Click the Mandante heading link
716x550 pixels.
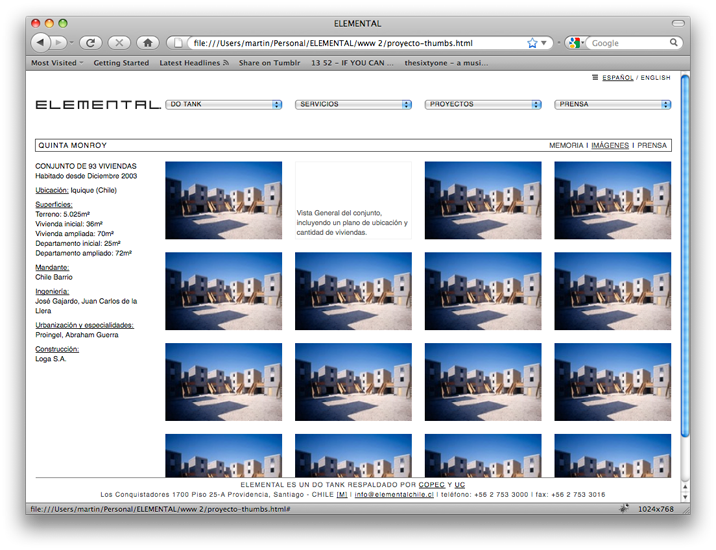52,268
